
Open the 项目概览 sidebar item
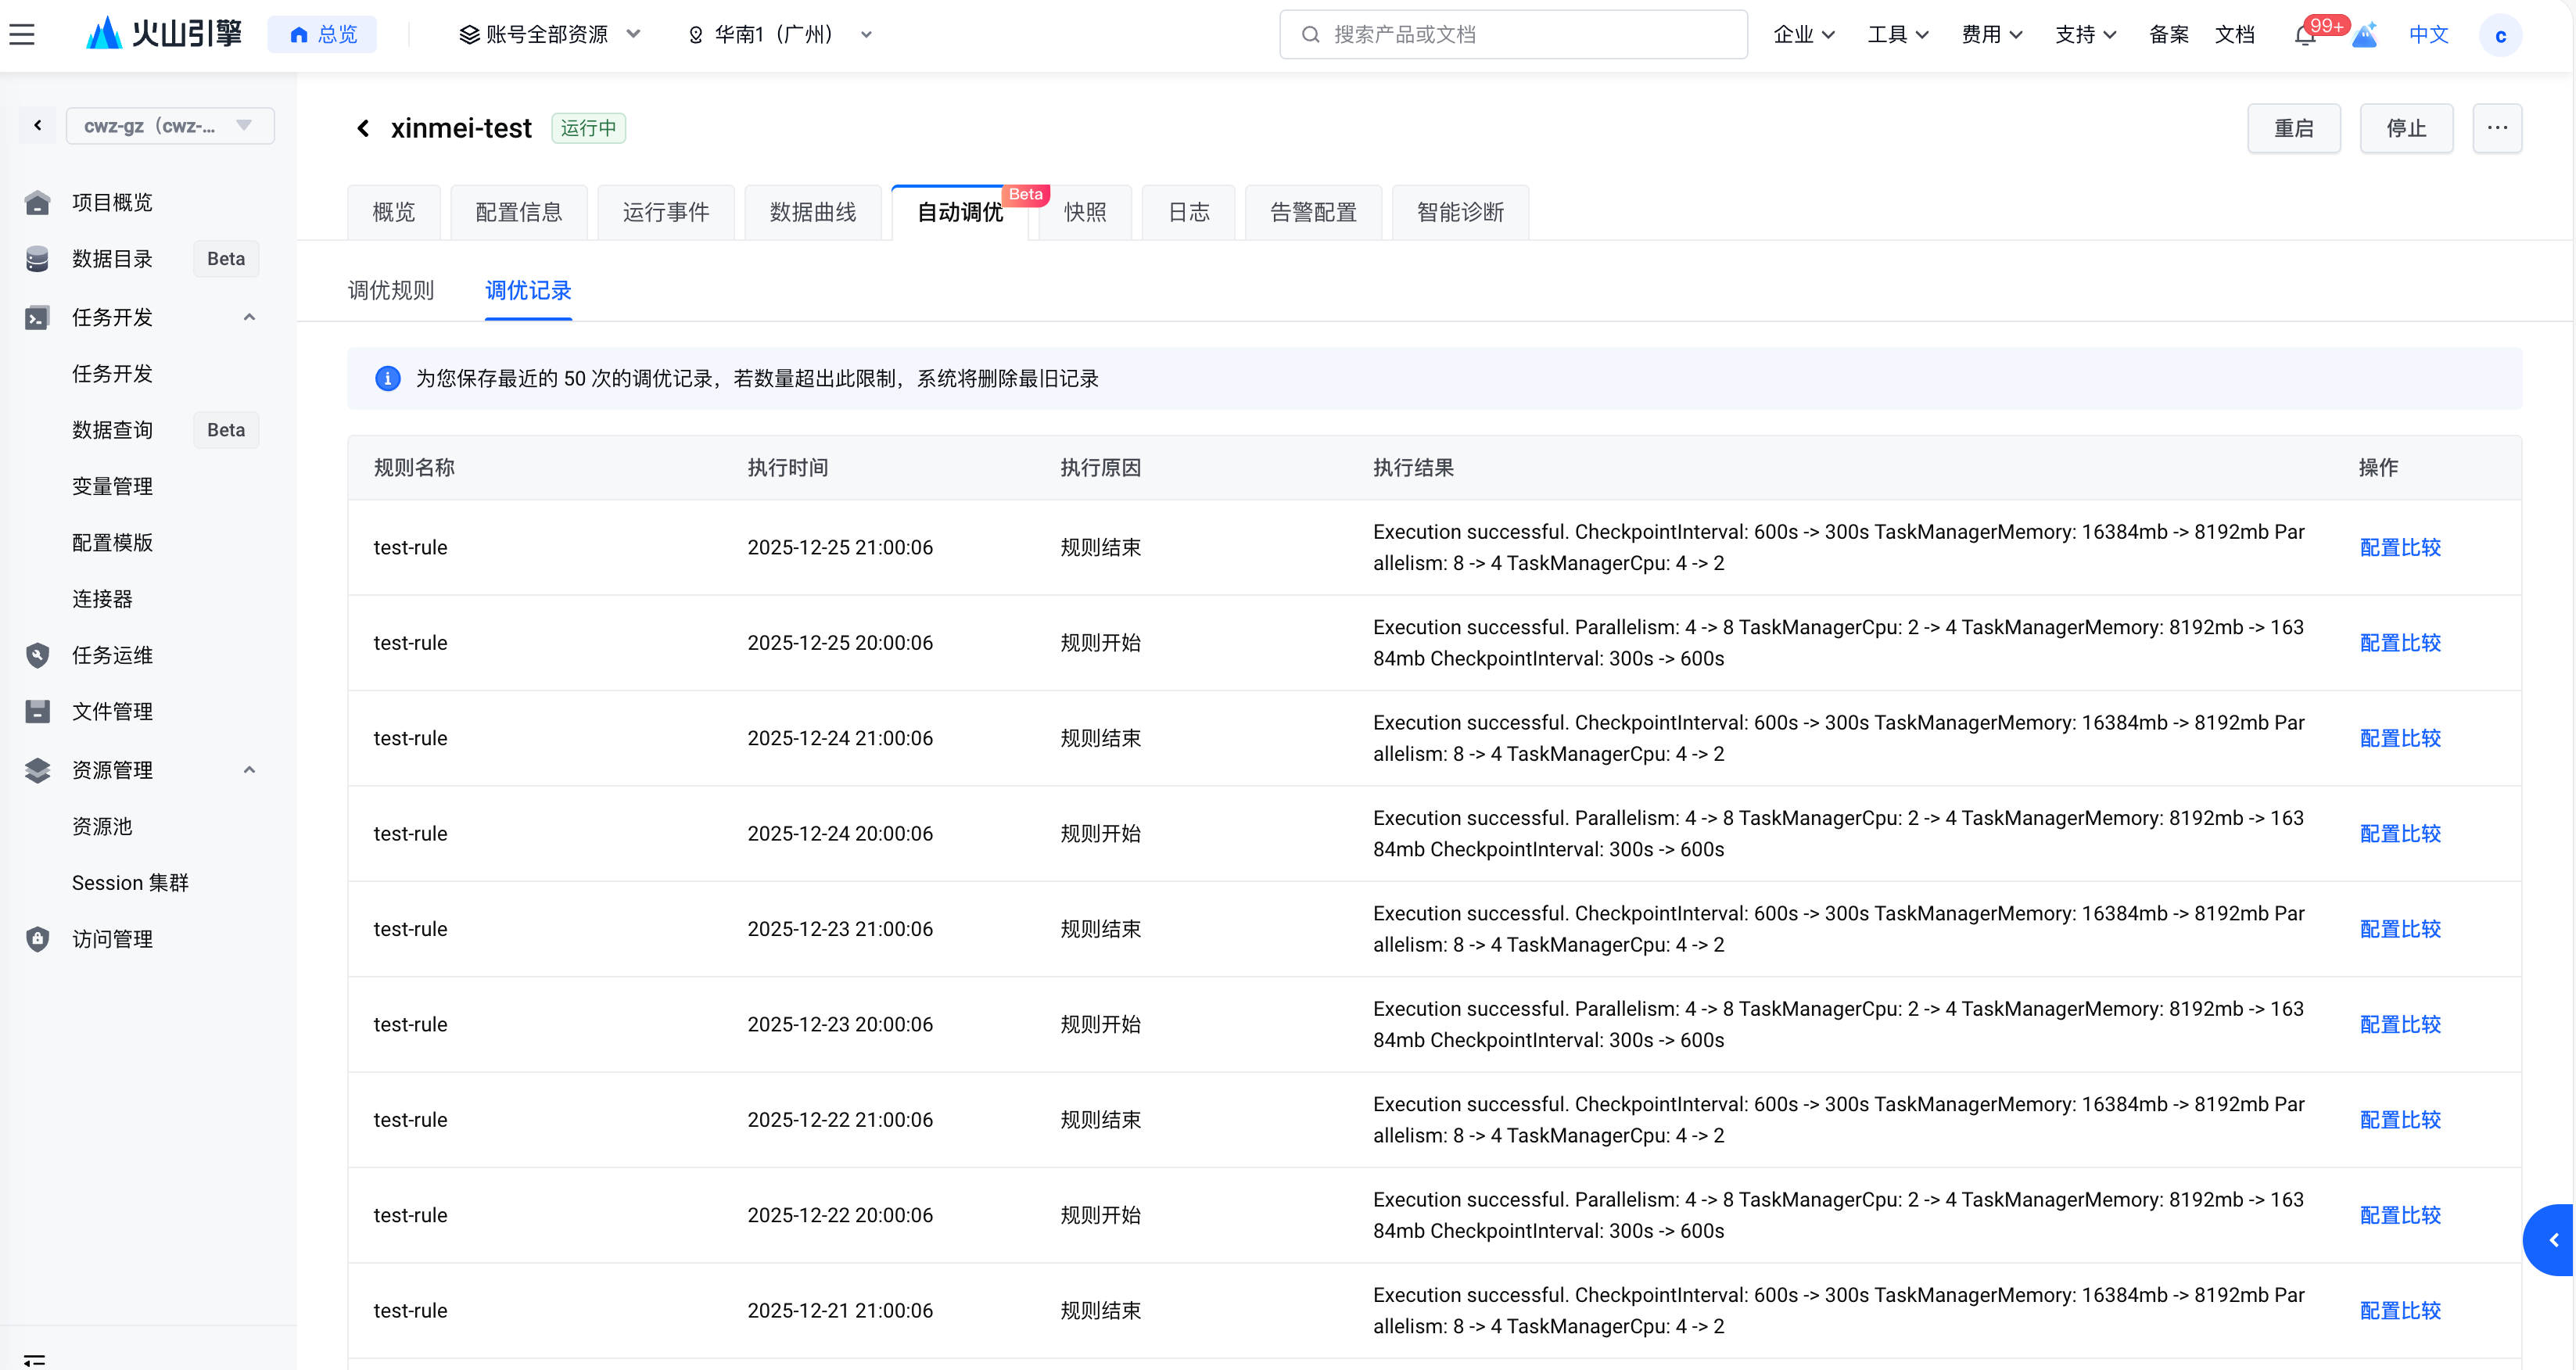(112, 202)
